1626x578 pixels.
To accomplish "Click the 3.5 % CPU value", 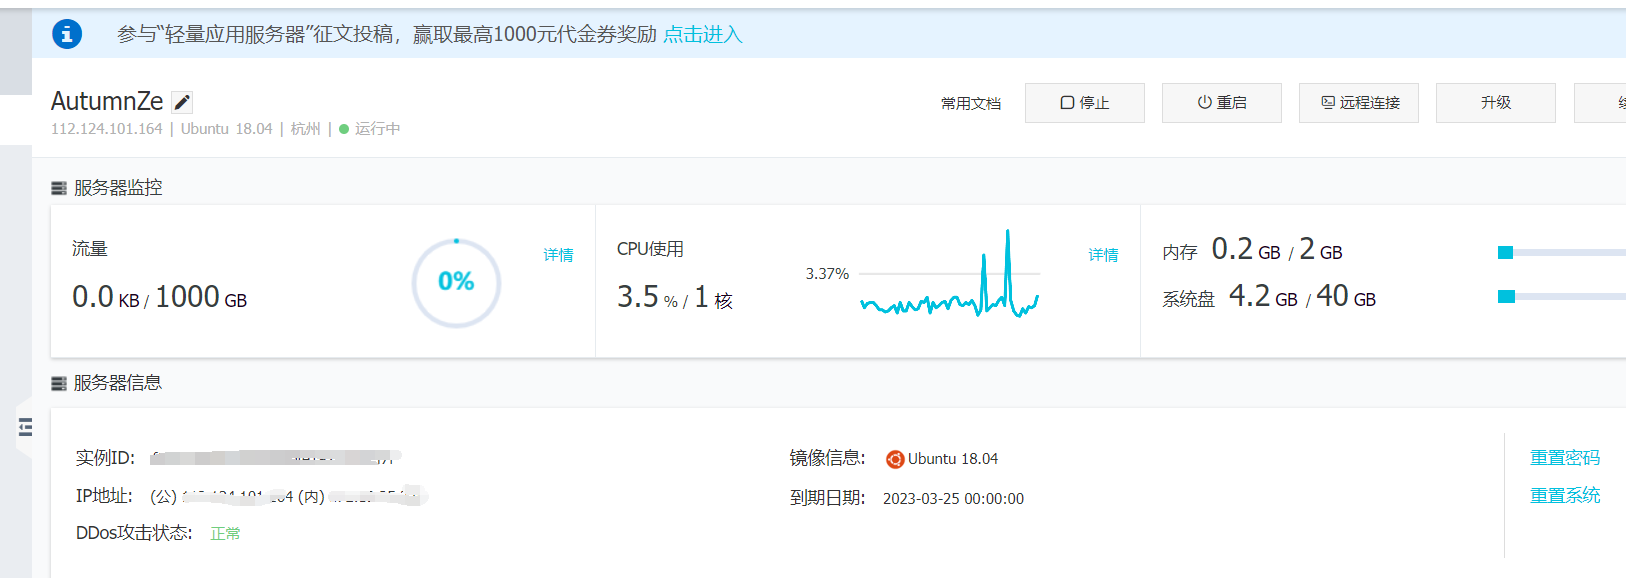I will (647, 297).
